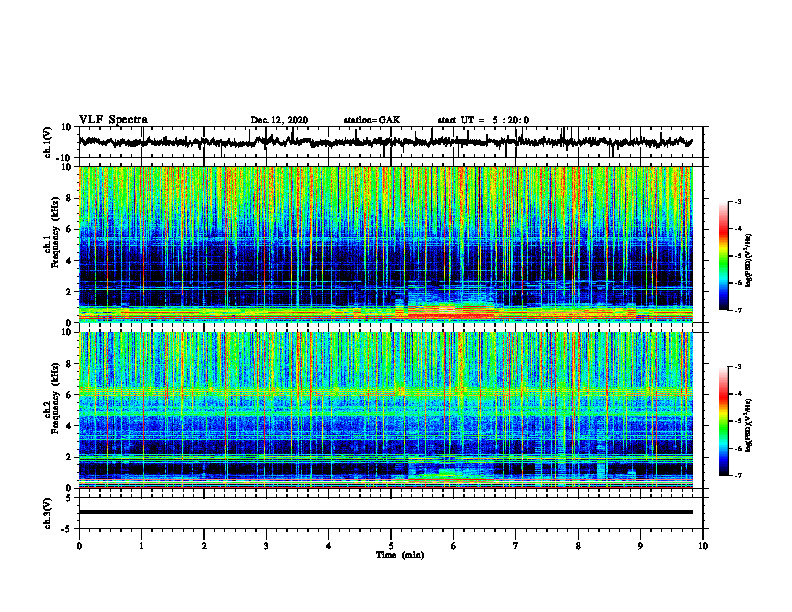Click the "4" kHz tick on ch.2 spectrogram

(70, 426)
